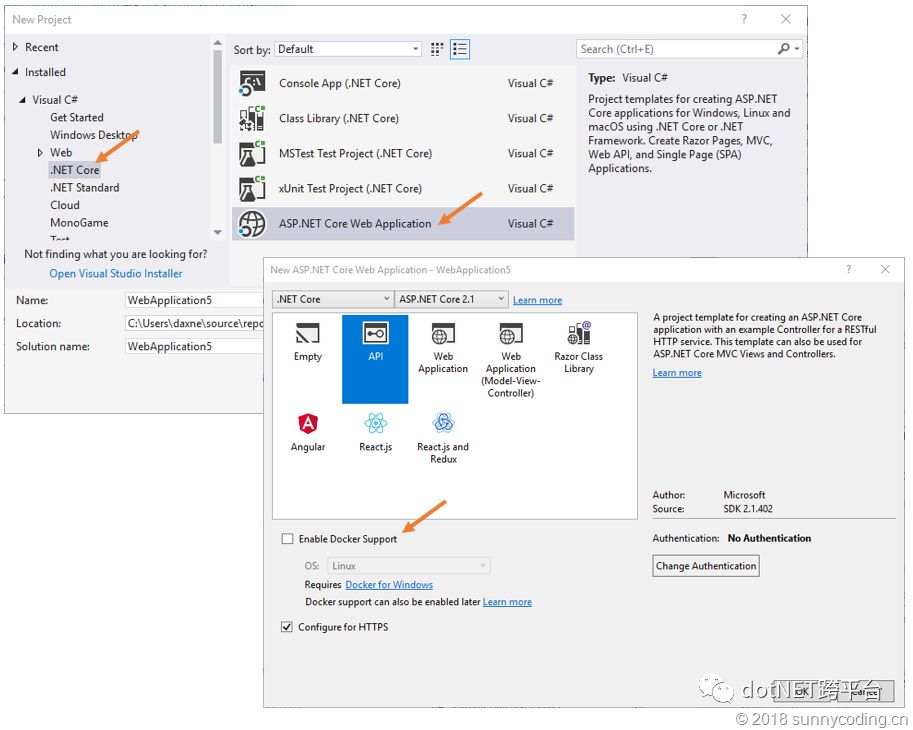Close the New ASP.NET Core dialog
Viewport: 913px width, 730px height.
click(885, 269)
